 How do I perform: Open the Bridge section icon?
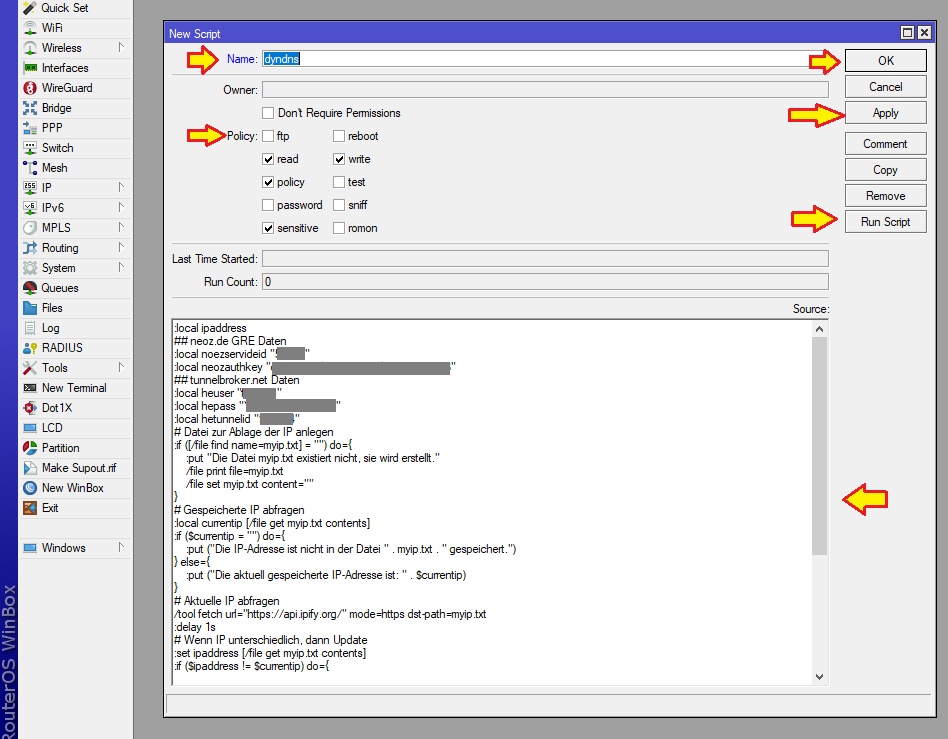coord(30,108)
